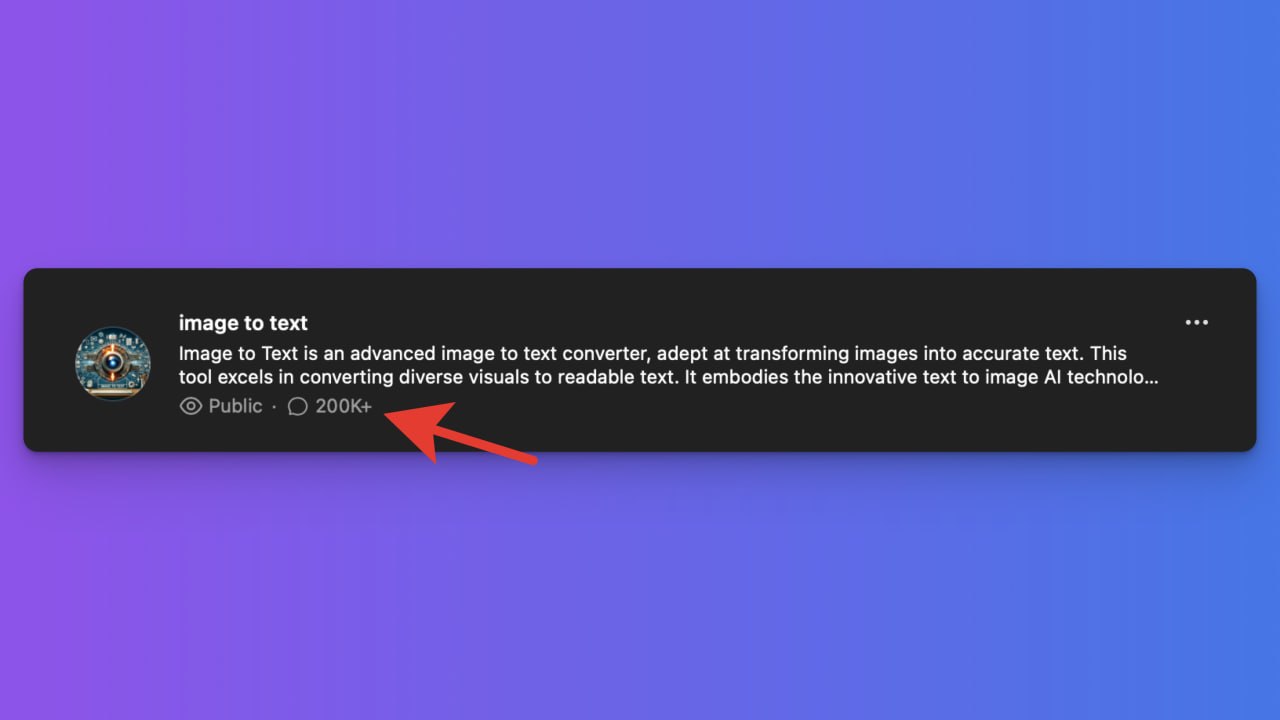Click the word "This" ending first line
This screenshot has height=720, width=1280.
point(1109,354)
